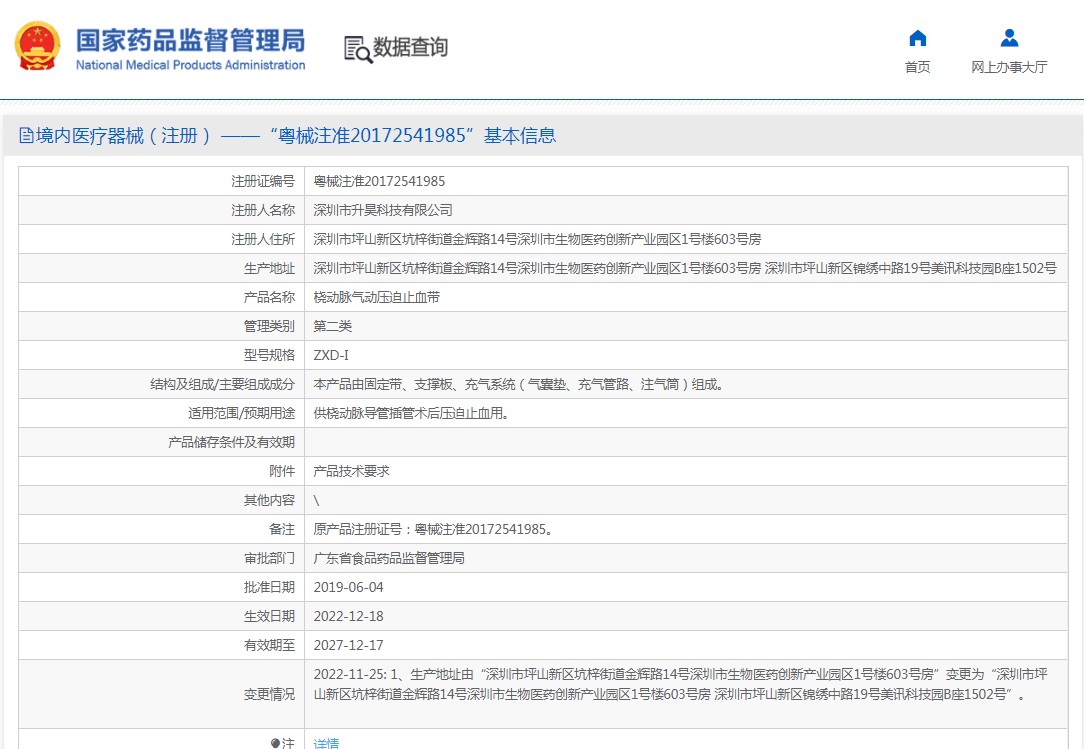1084x749 pixels.
Task: Click National Medical Products Administration English text
Action: (x=190, y=65)
